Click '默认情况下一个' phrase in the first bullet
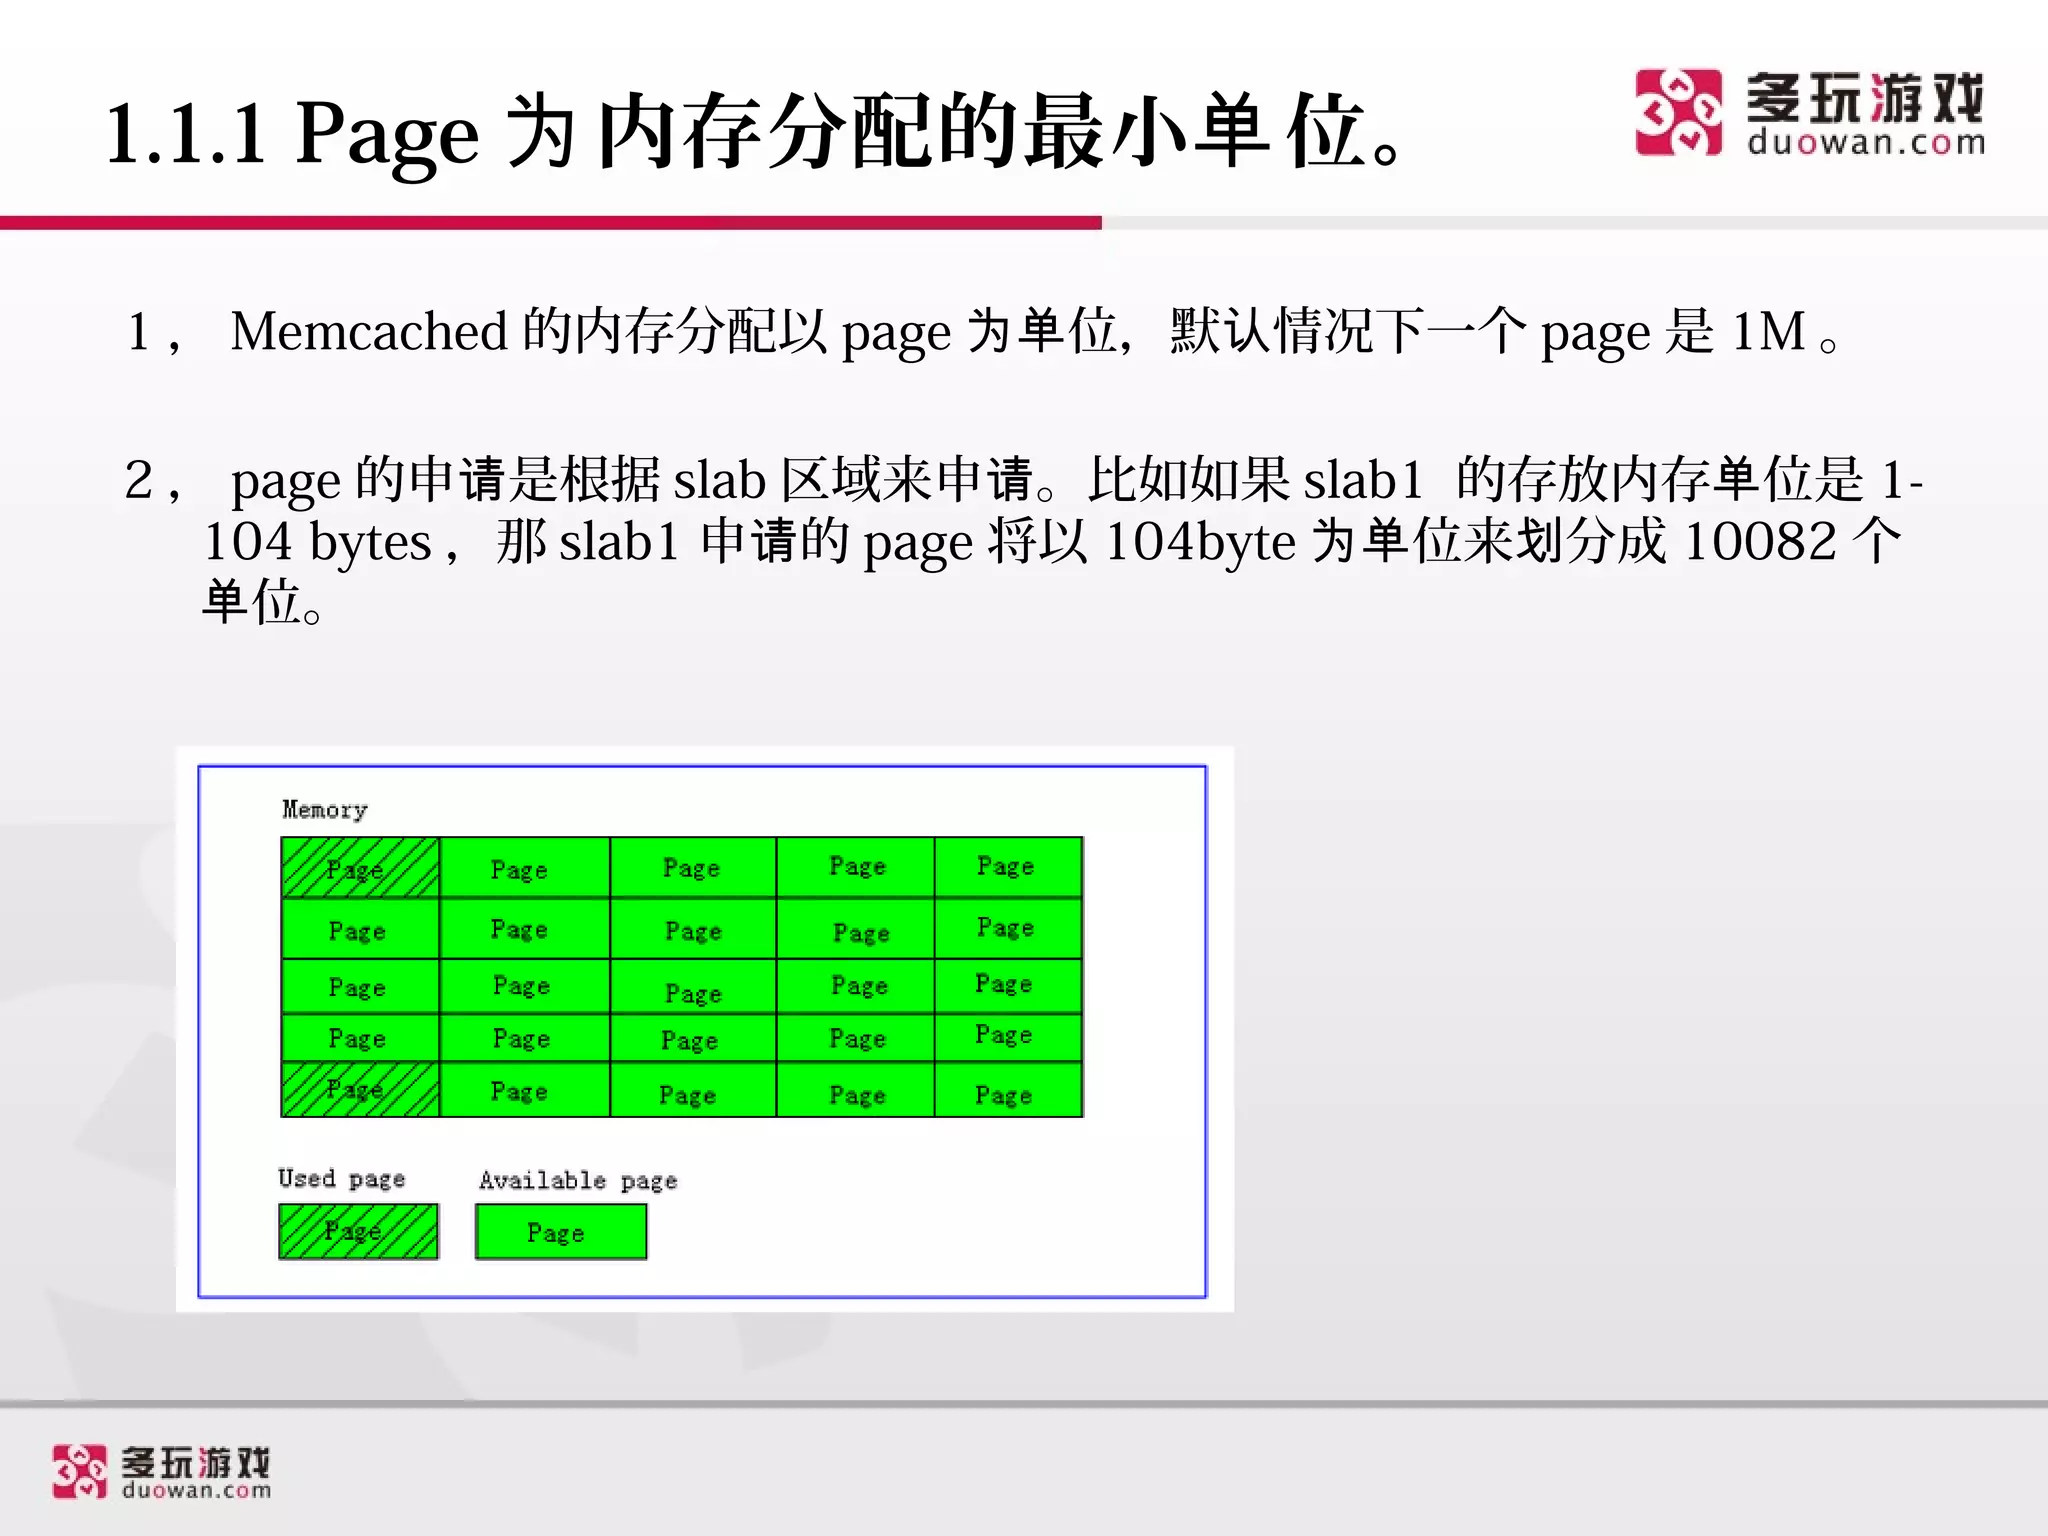Viewport: 2048px width, 1536px height. tap(1349, 331)
